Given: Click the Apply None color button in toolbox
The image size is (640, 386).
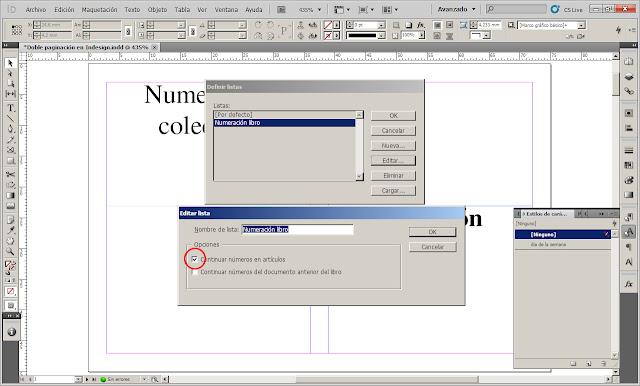Looking at the screenshot, I should tap(11, 291).
